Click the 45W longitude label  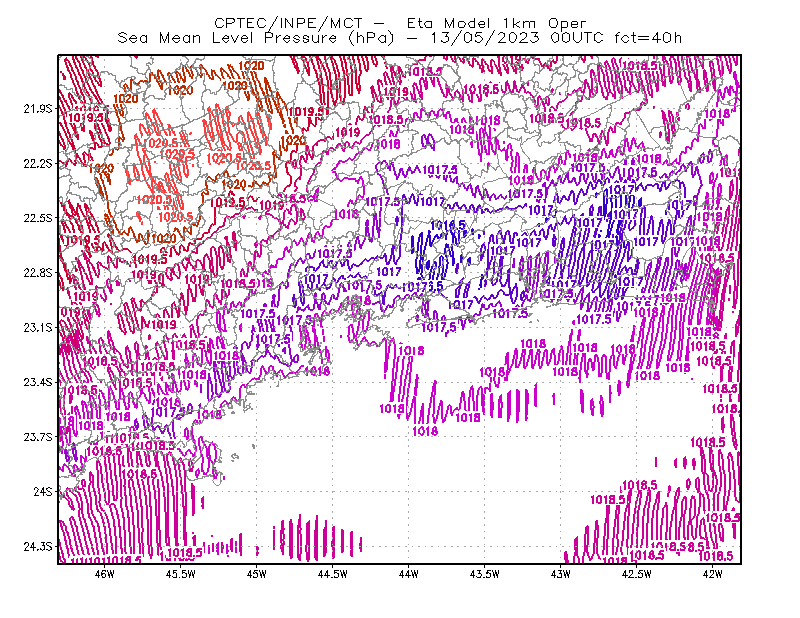click(x=257, y=574)
